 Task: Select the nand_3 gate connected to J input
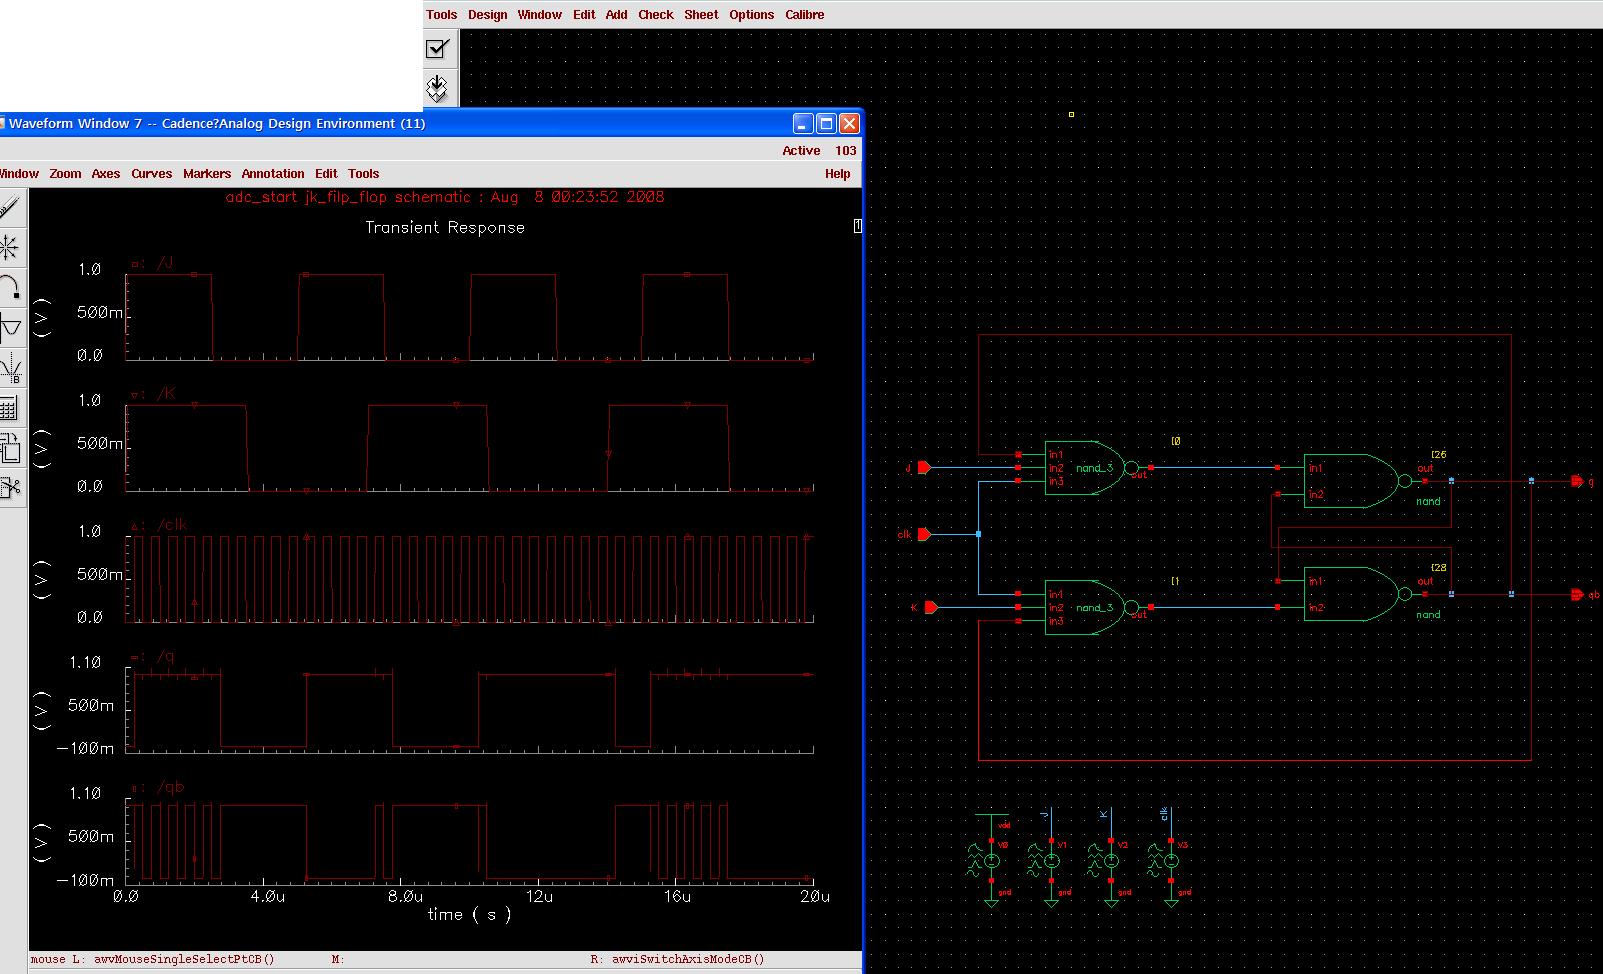1088,468
